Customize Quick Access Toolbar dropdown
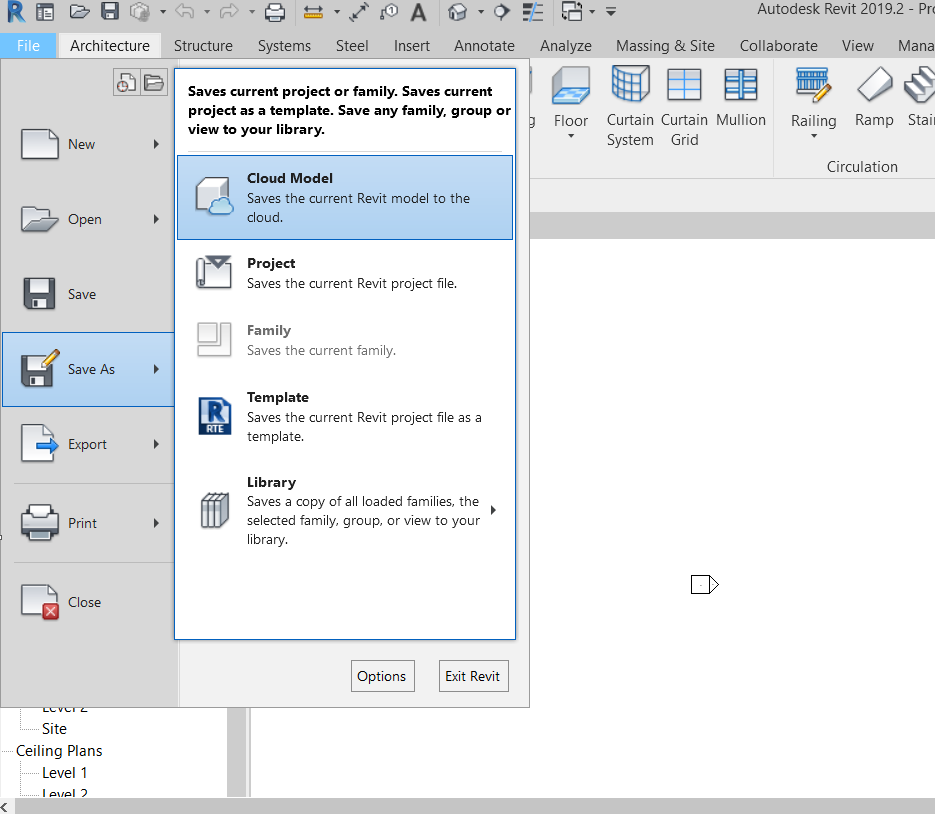Viewport: 935px width, 814px height. (611, 11)
